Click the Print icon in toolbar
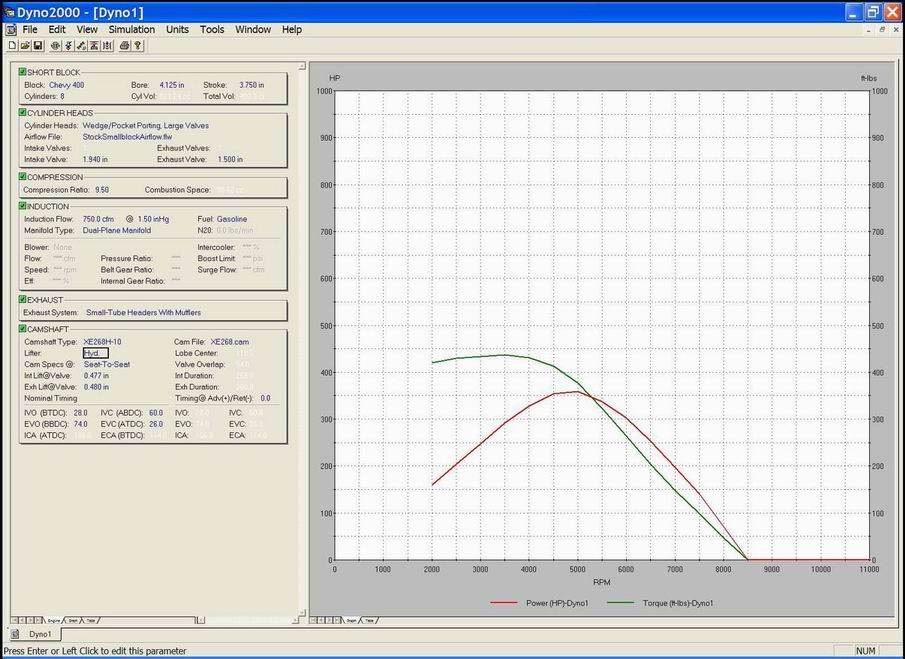The height and width of the screenshot is (659, 905). click(124, 46)
